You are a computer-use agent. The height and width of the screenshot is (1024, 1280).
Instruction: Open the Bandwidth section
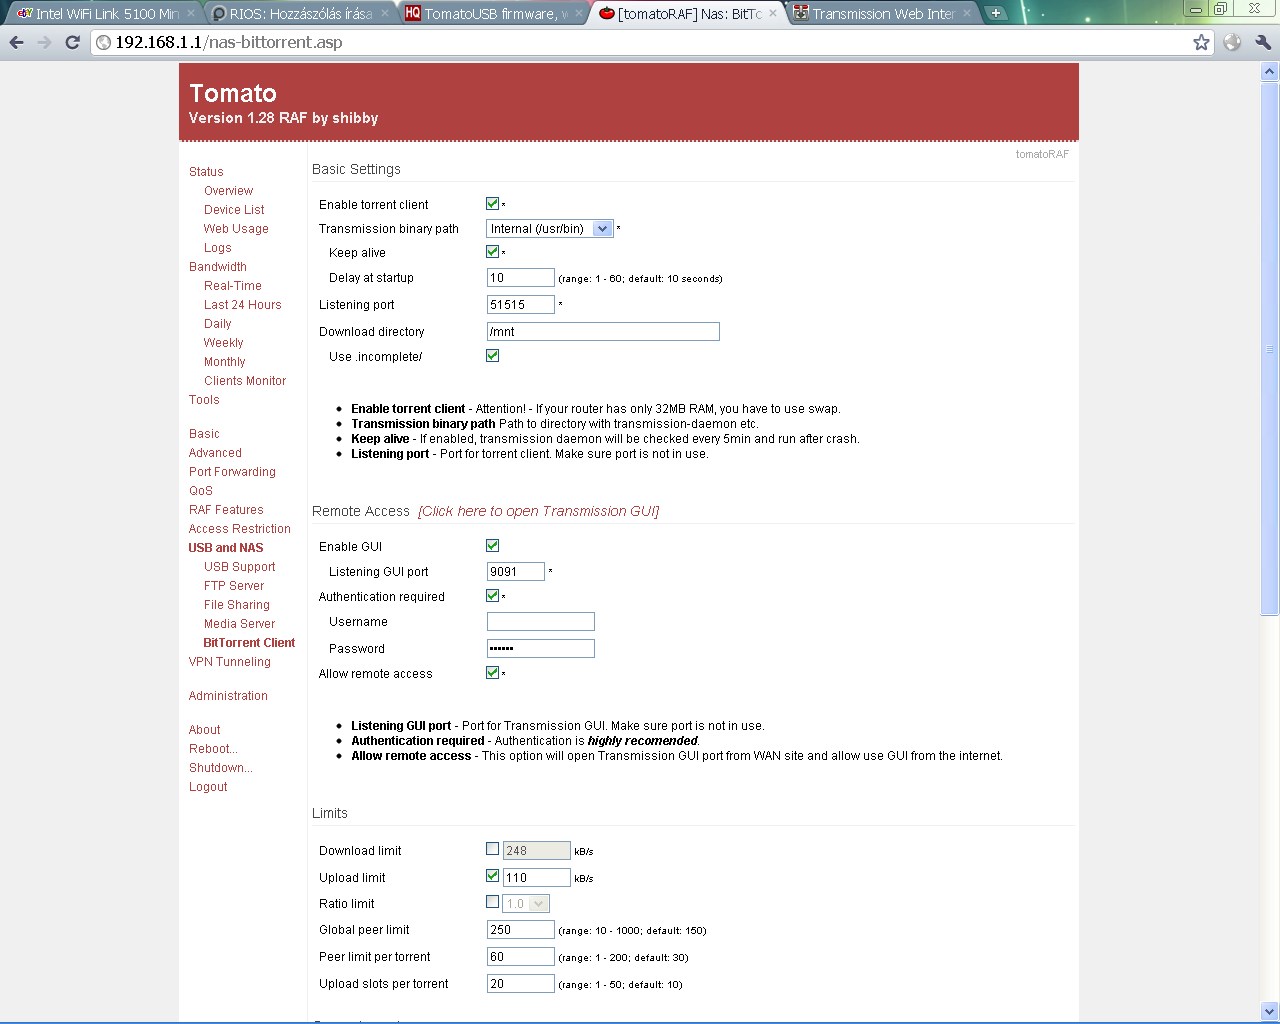pos(218,267)
